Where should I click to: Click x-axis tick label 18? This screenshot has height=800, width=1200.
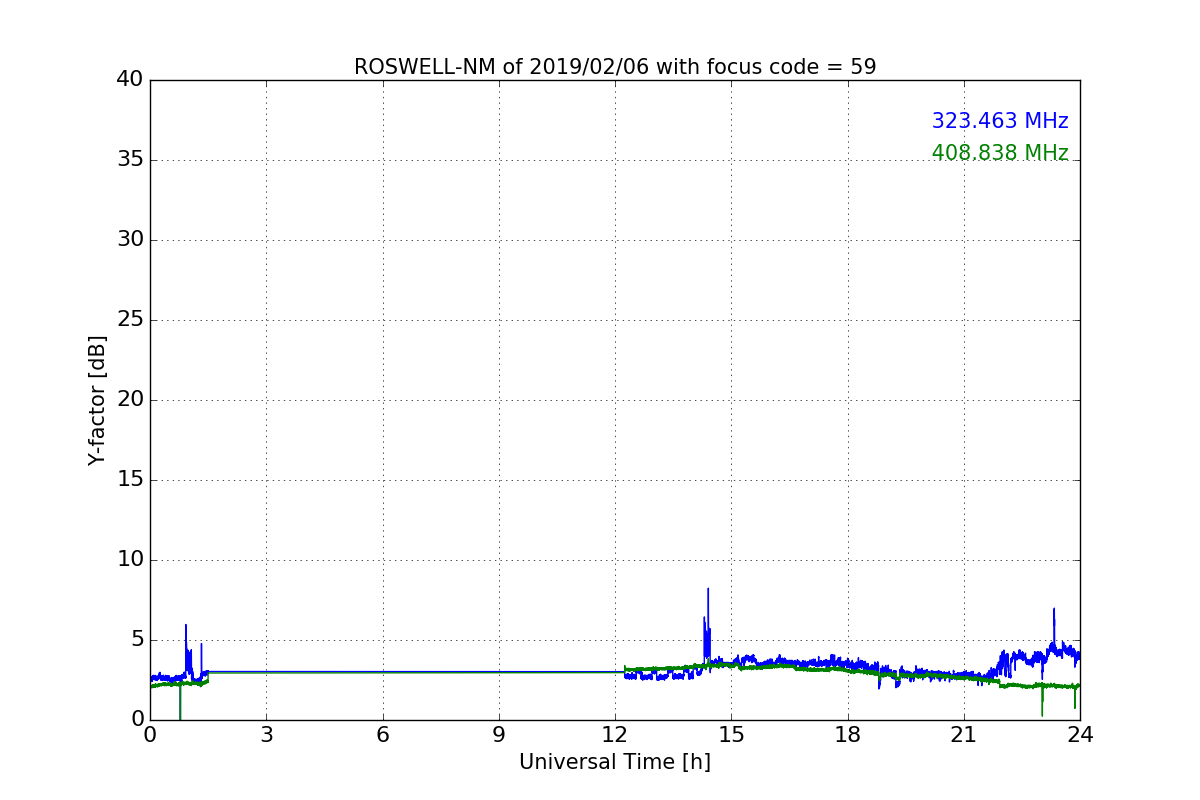848,735
